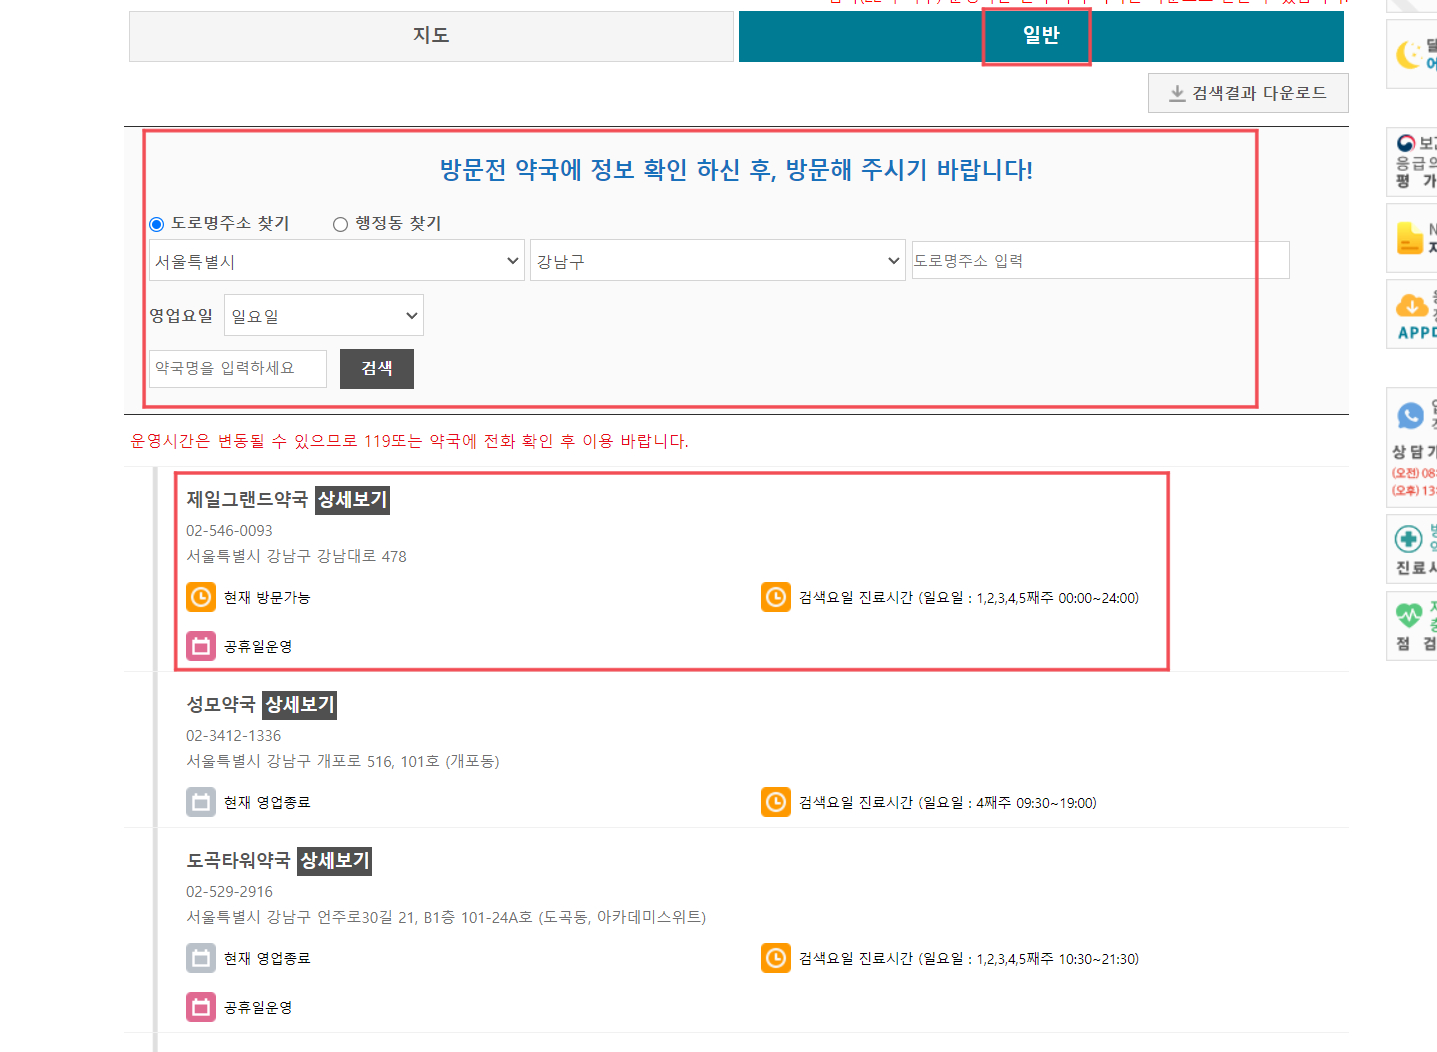Open the 강남구 district dropdown
The width and height of the screenshot is (1437, 1052).
pos(718,261)
